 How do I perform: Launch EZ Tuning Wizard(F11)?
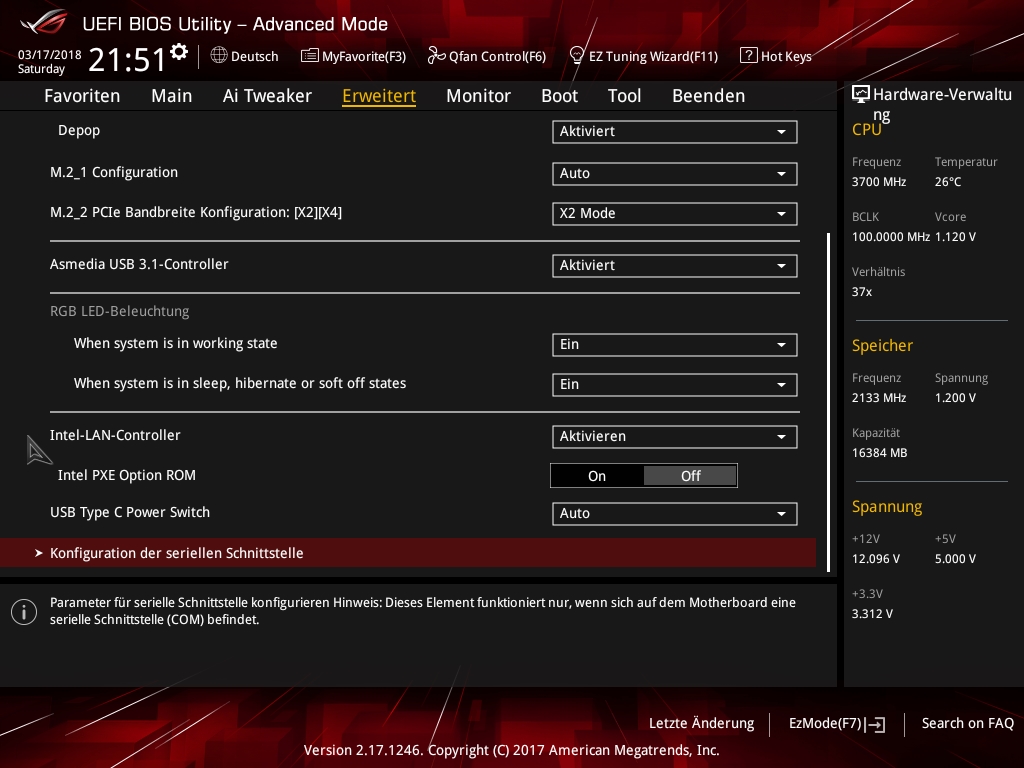[x=644, y=56]
